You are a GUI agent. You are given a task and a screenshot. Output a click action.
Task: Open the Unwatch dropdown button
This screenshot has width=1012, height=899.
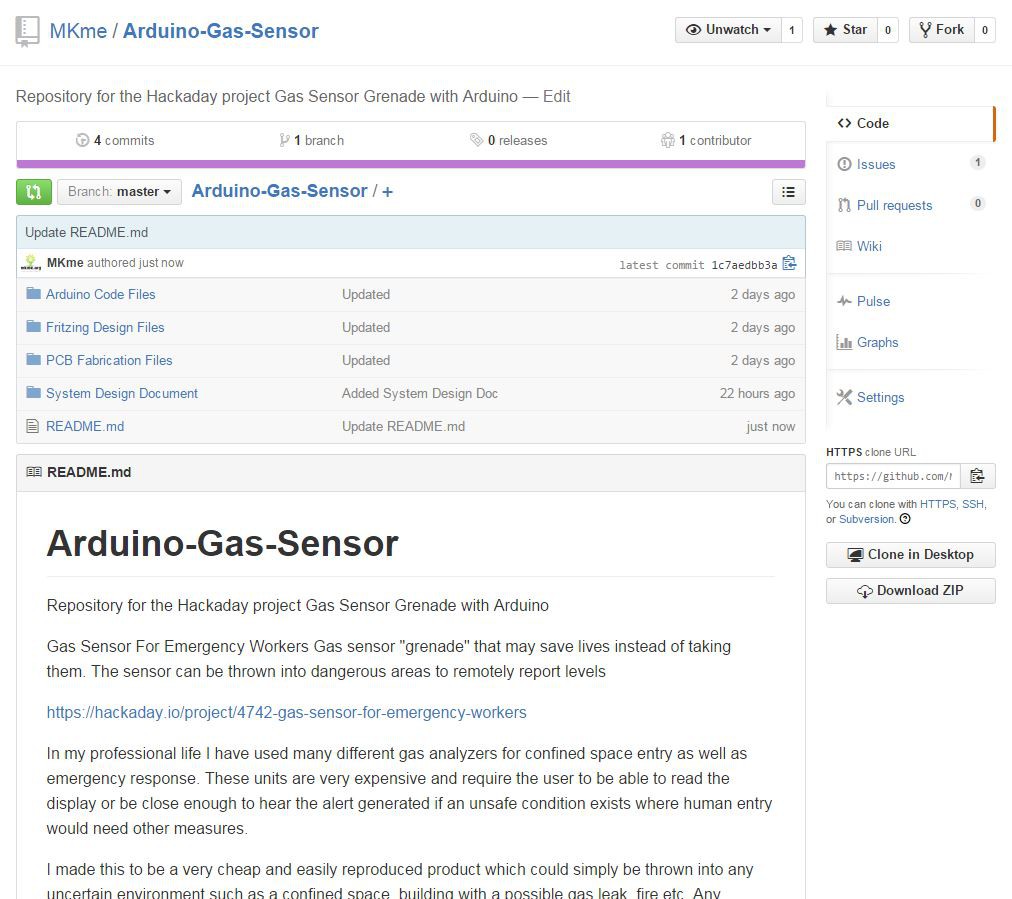[x=728, y=30]
